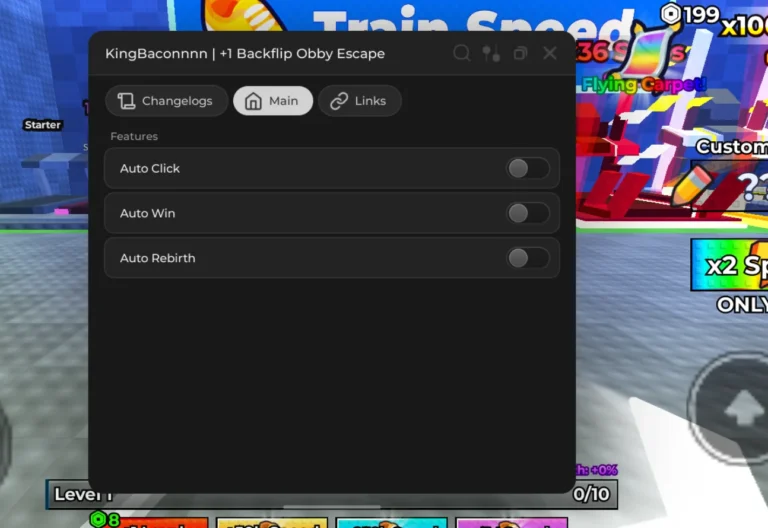Click the Features section heading
The image size is (768, 528).
click(x=134, y=136)
